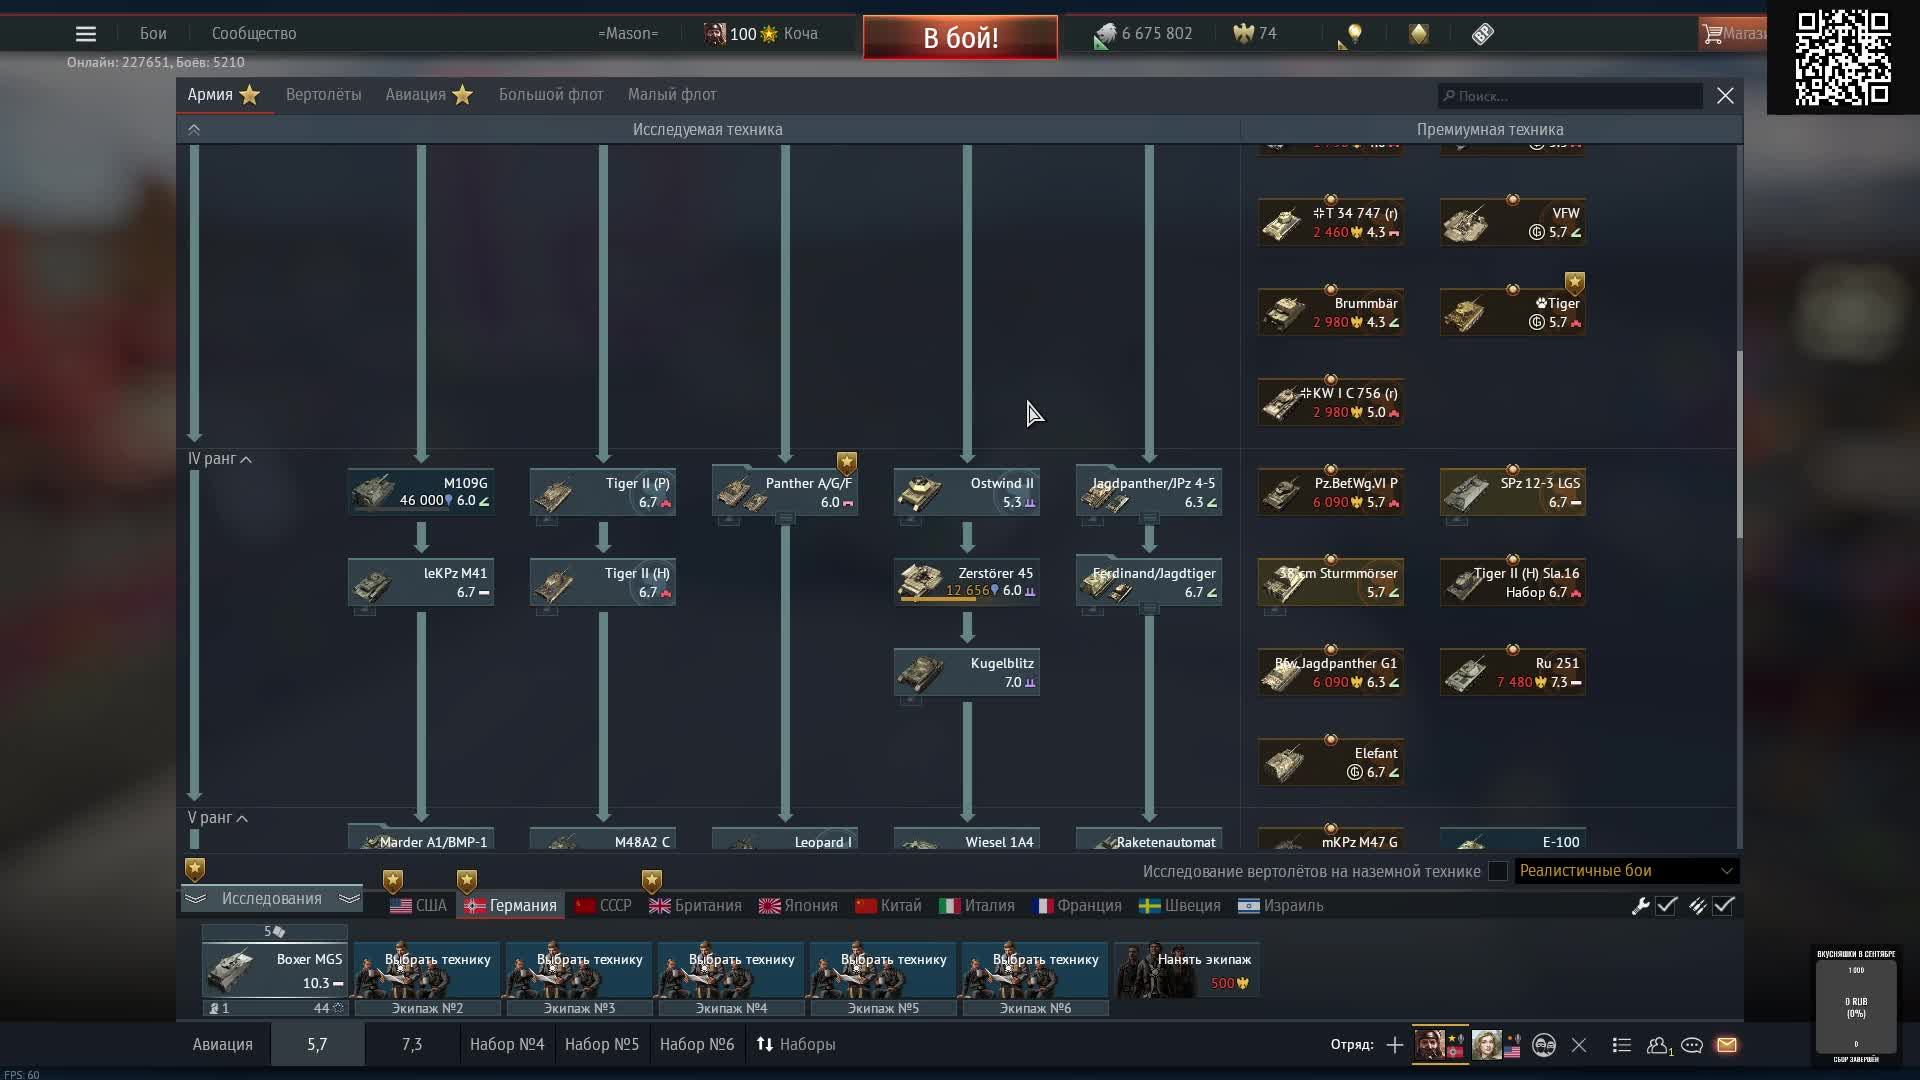Select the Boxer MGS crew slot

click(275, 971)
